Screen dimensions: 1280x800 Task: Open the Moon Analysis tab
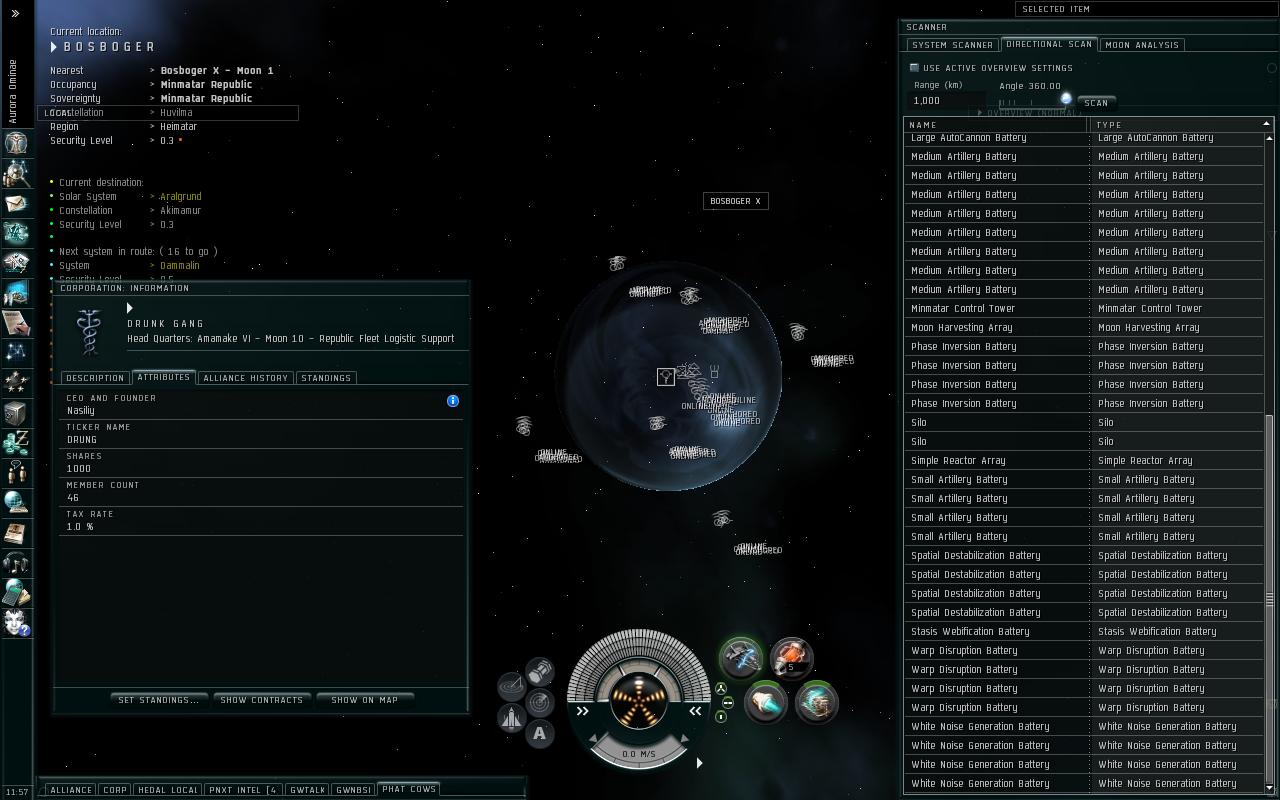coord(1142,45)
